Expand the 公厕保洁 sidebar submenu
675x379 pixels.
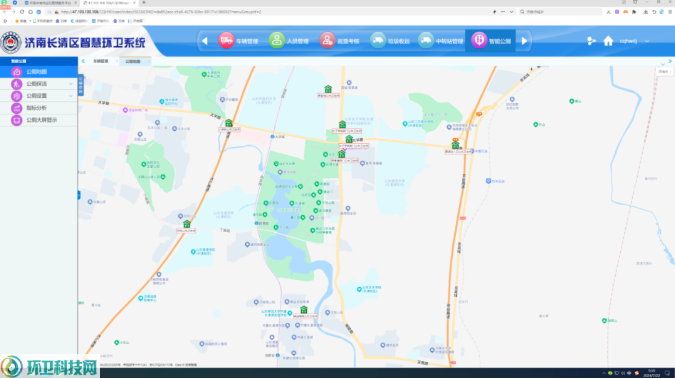(x=39, y=84)
